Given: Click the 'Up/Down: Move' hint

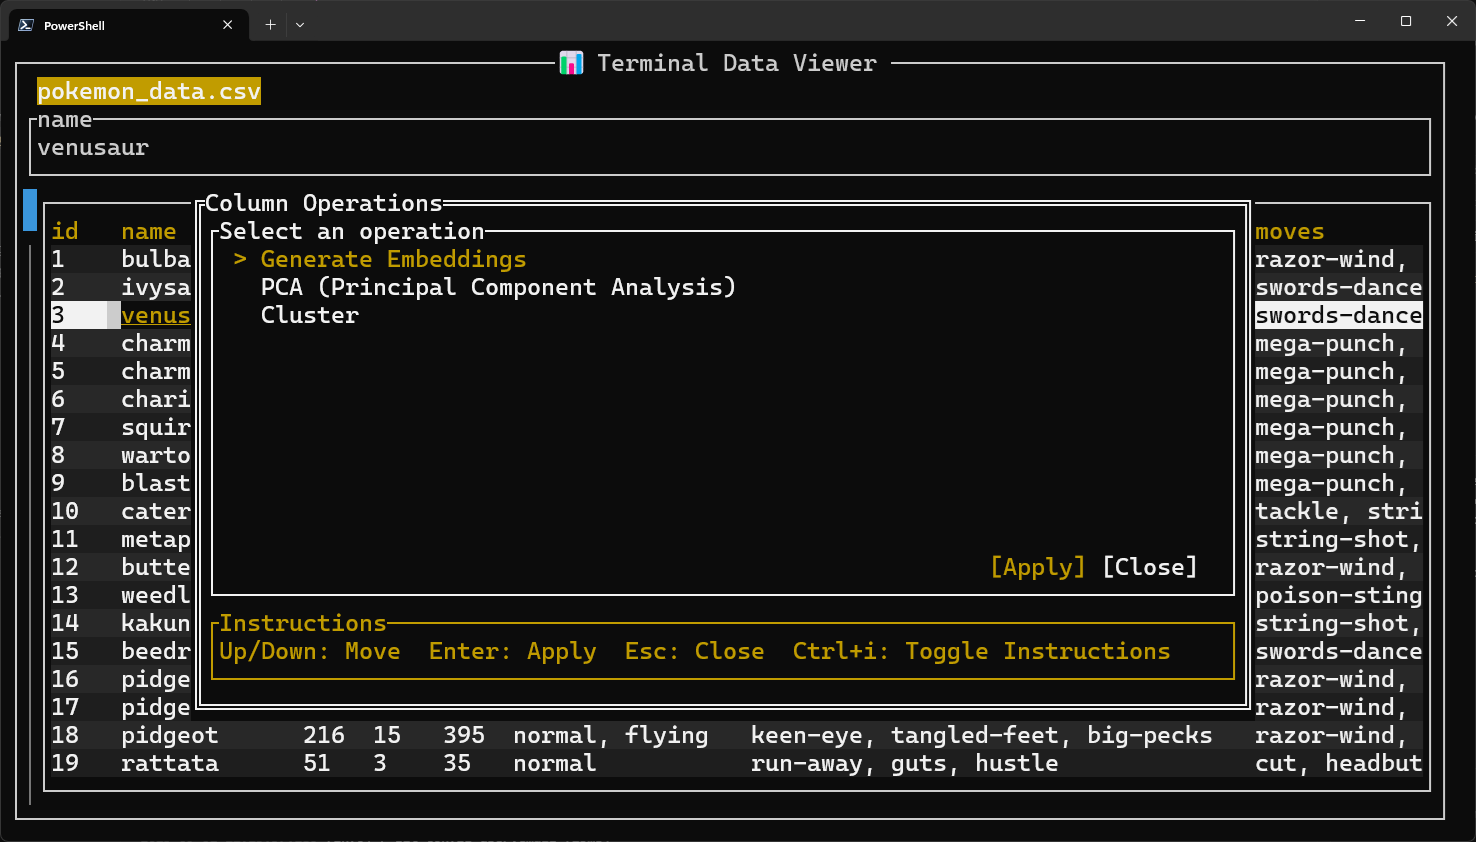Looking at the screenshot, I should pyautogui.click(x=310, y=651).
